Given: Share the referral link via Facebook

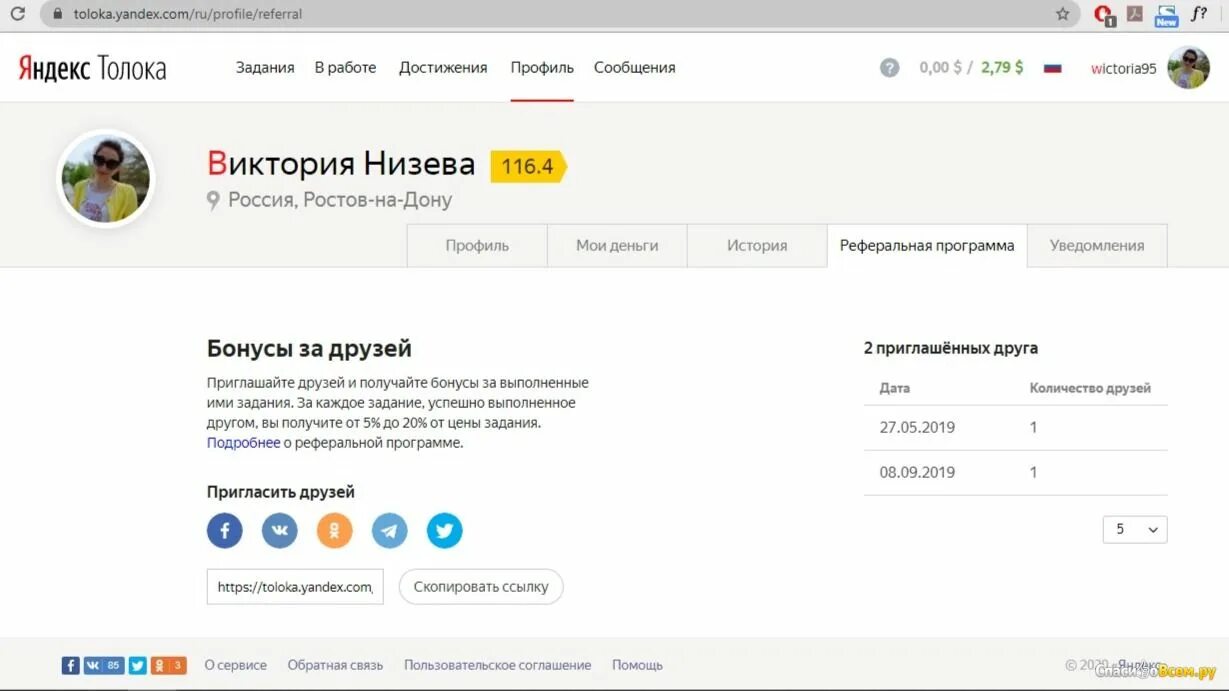Looking at the screenshot, I should pyautogui.click(x=225, y=530).
